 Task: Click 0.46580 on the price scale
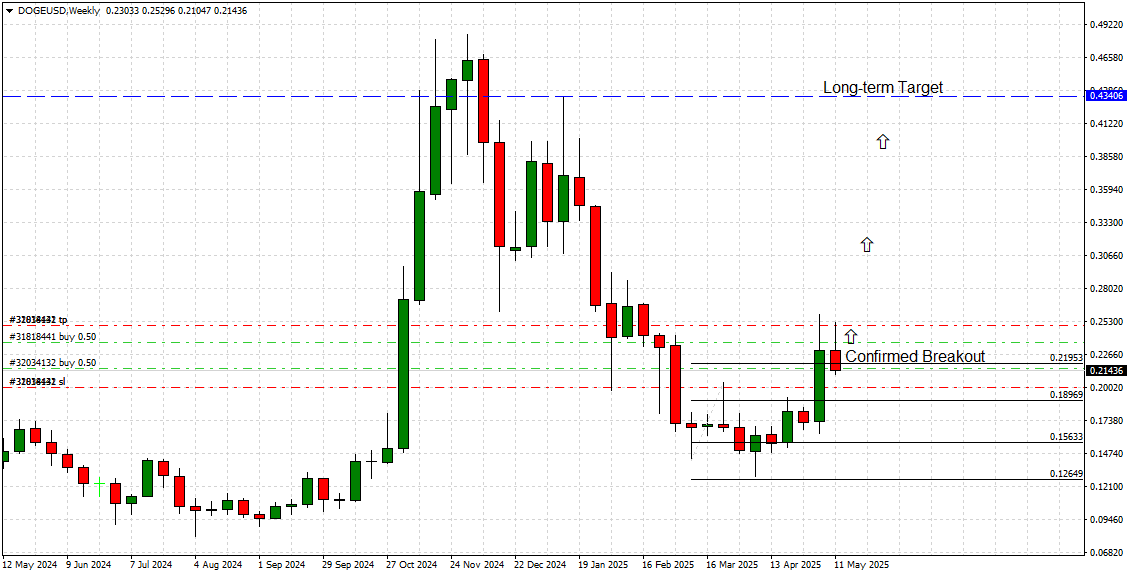pos(1108,58)
